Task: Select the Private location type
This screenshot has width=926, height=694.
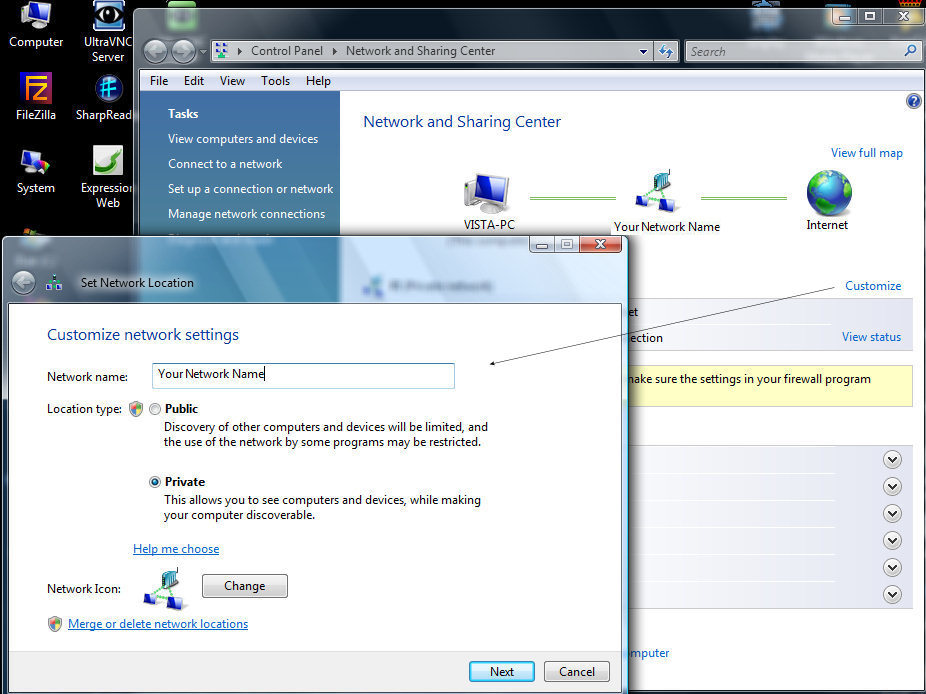Action: point(155,482)
